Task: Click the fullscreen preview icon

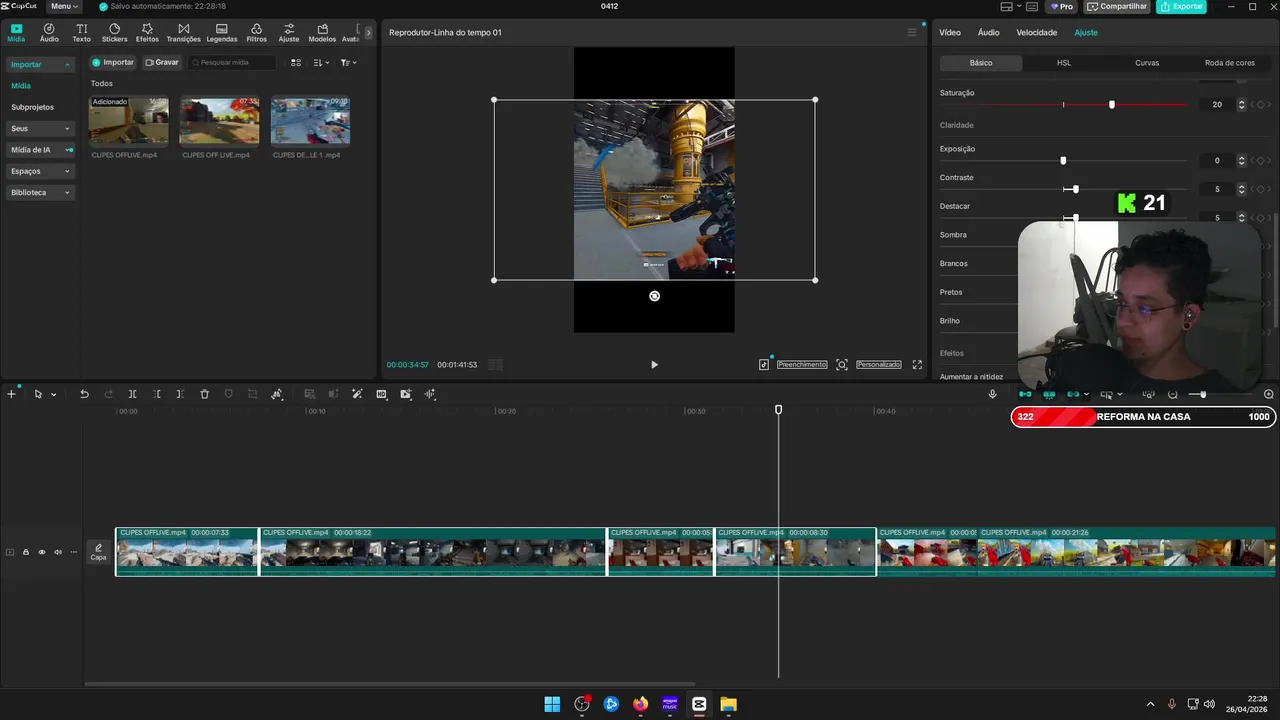Action: coord(917,365)
